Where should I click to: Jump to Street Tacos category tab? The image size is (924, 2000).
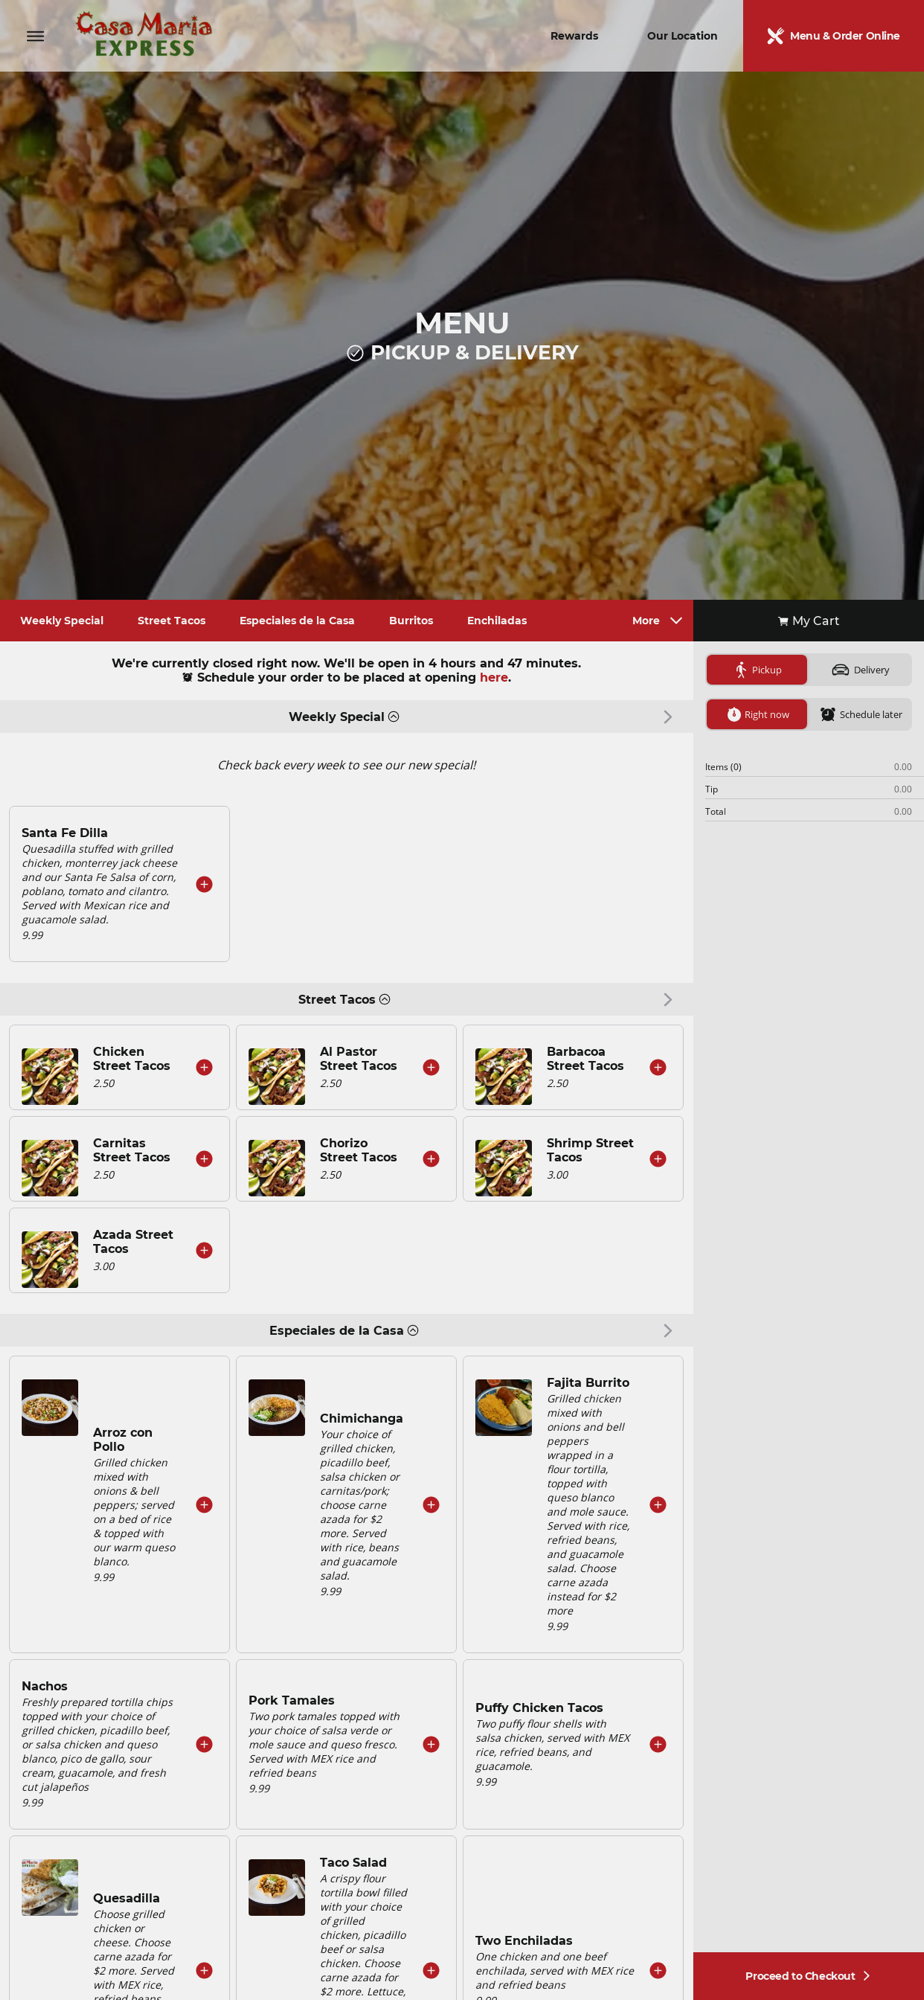[172, 621]
